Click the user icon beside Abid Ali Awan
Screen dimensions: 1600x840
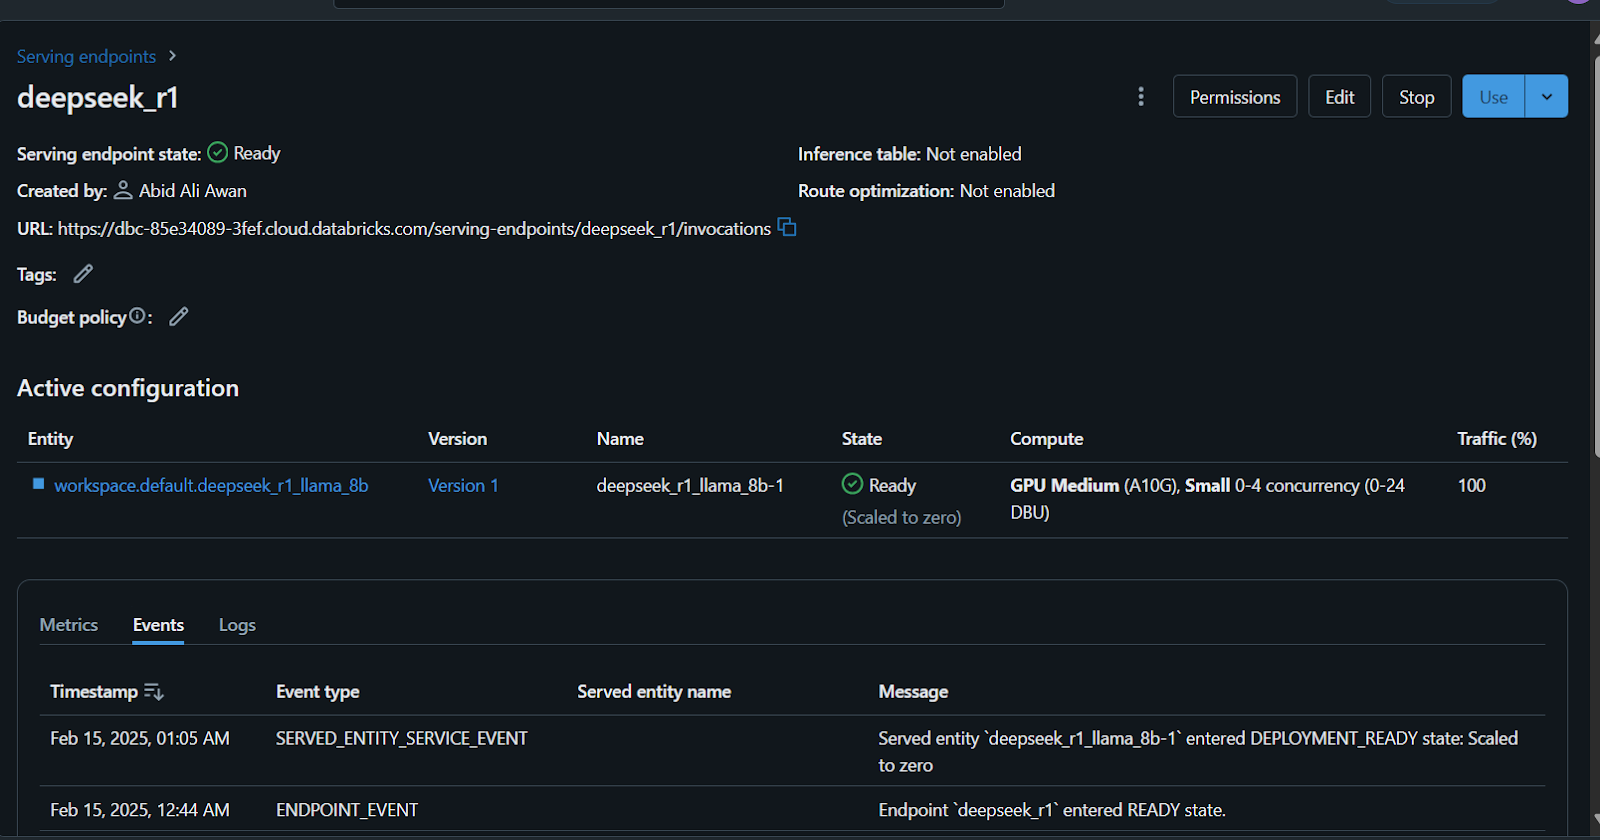(x=123, y=189)
